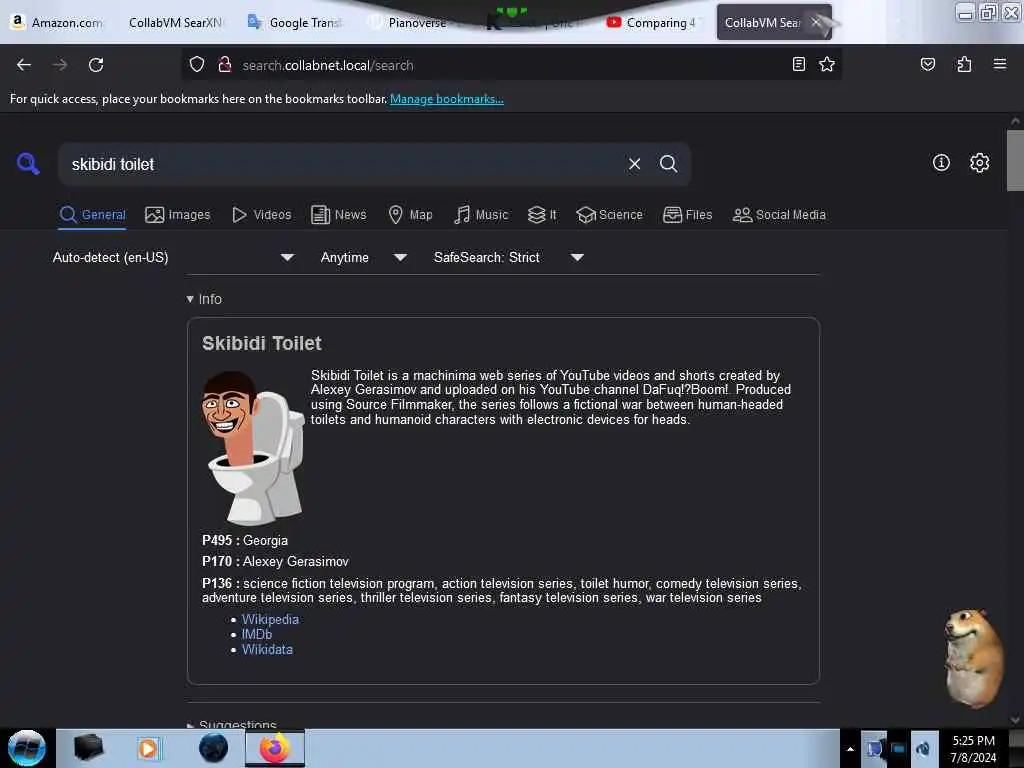Viewport: 1024px width, 768px height.
Task: Expand the Suggestions section
Action: click(231, 724)
